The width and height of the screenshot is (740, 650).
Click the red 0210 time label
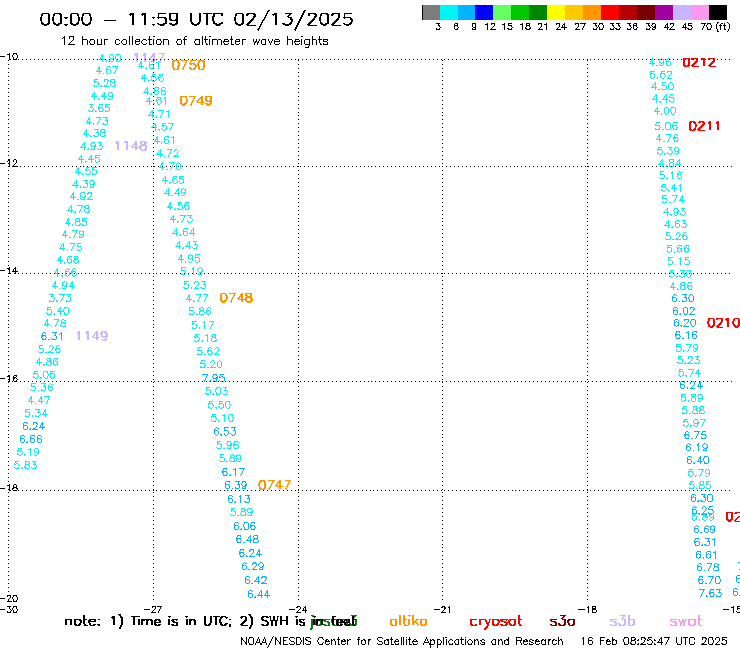[x=723, y=323]
